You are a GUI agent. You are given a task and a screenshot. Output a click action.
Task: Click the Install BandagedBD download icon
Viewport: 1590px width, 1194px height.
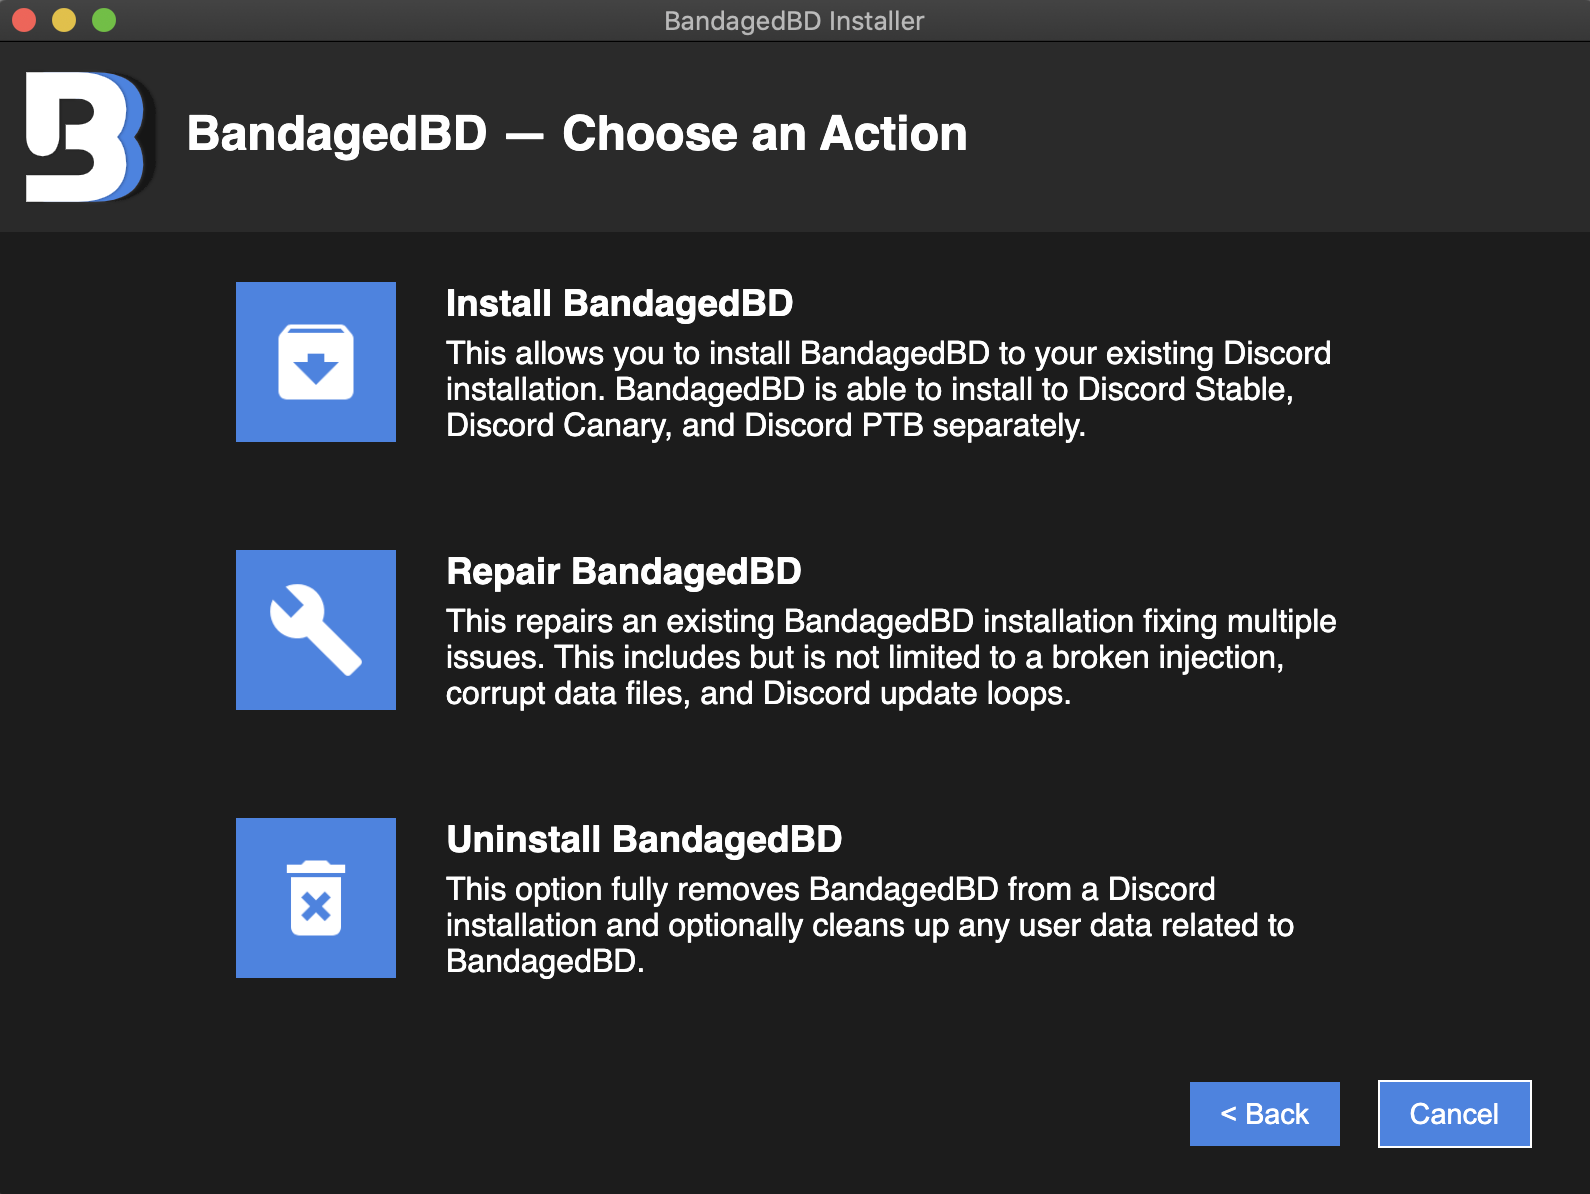pyautogui.click(x=316, y=362)
